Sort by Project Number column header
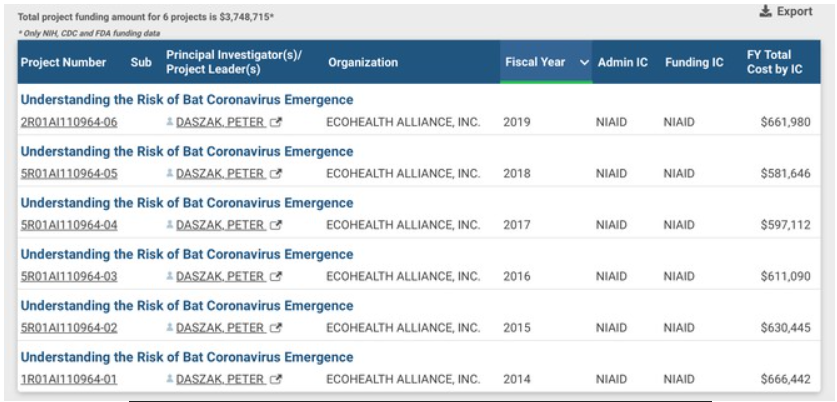Screen dimensions: 837x402 coord(64,62)
